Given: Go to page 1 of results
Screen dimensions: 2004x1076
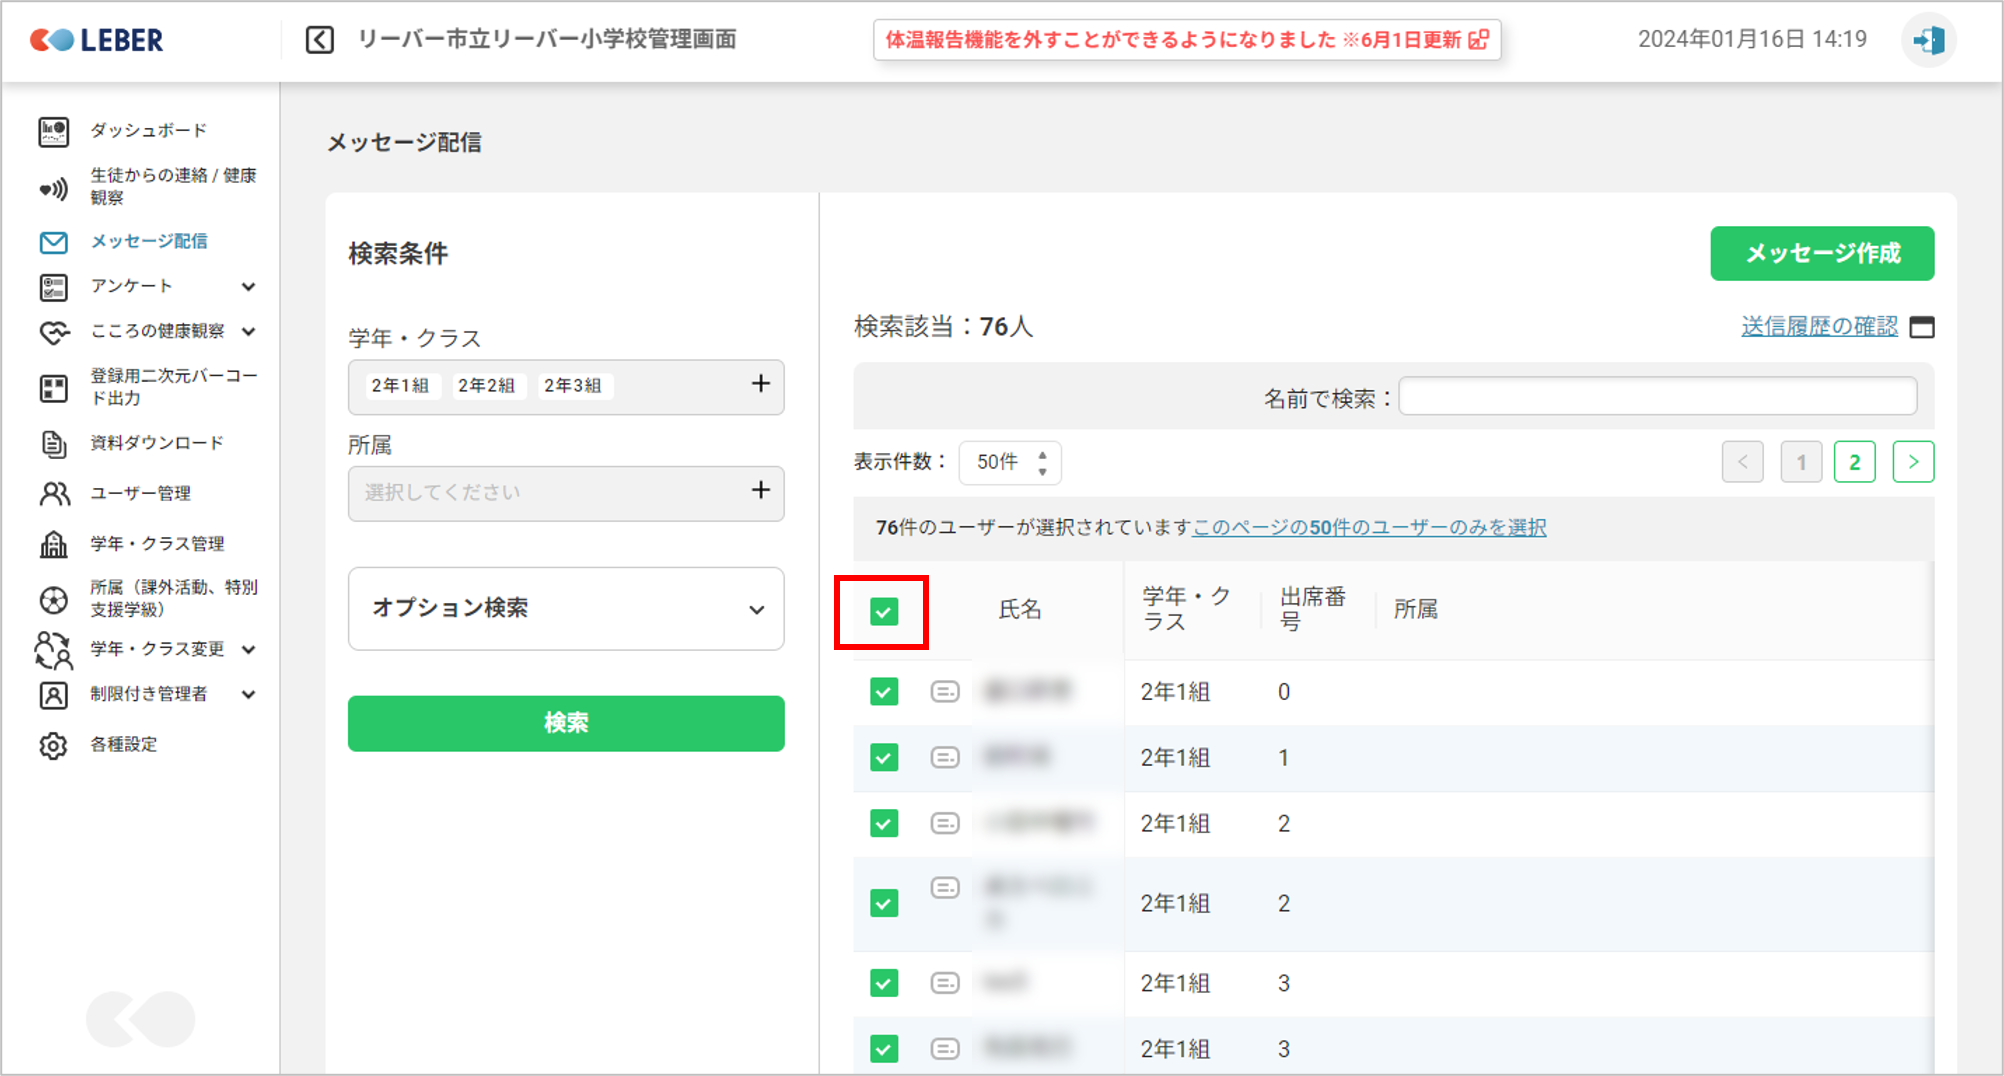Looking at the screenshot, I should (1800, 462).
